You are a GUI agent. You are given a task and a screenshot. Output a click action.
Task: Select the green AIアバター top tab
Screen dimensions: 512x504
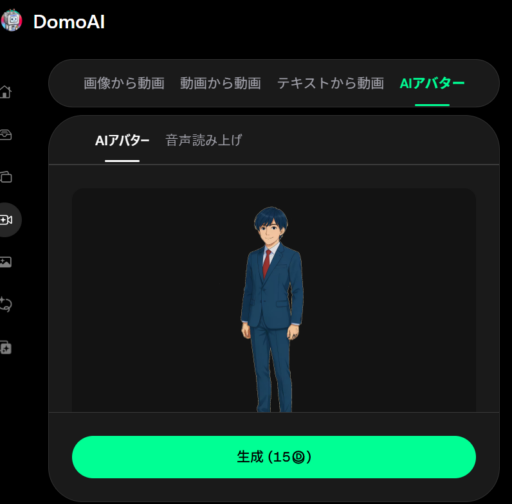(432, 83)
